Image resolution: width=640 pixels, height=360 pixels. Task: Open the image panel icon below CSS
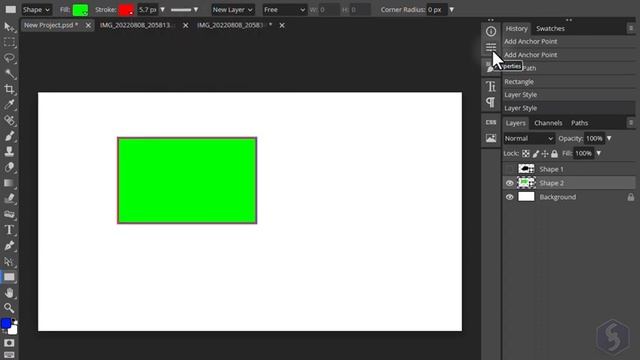491,138
